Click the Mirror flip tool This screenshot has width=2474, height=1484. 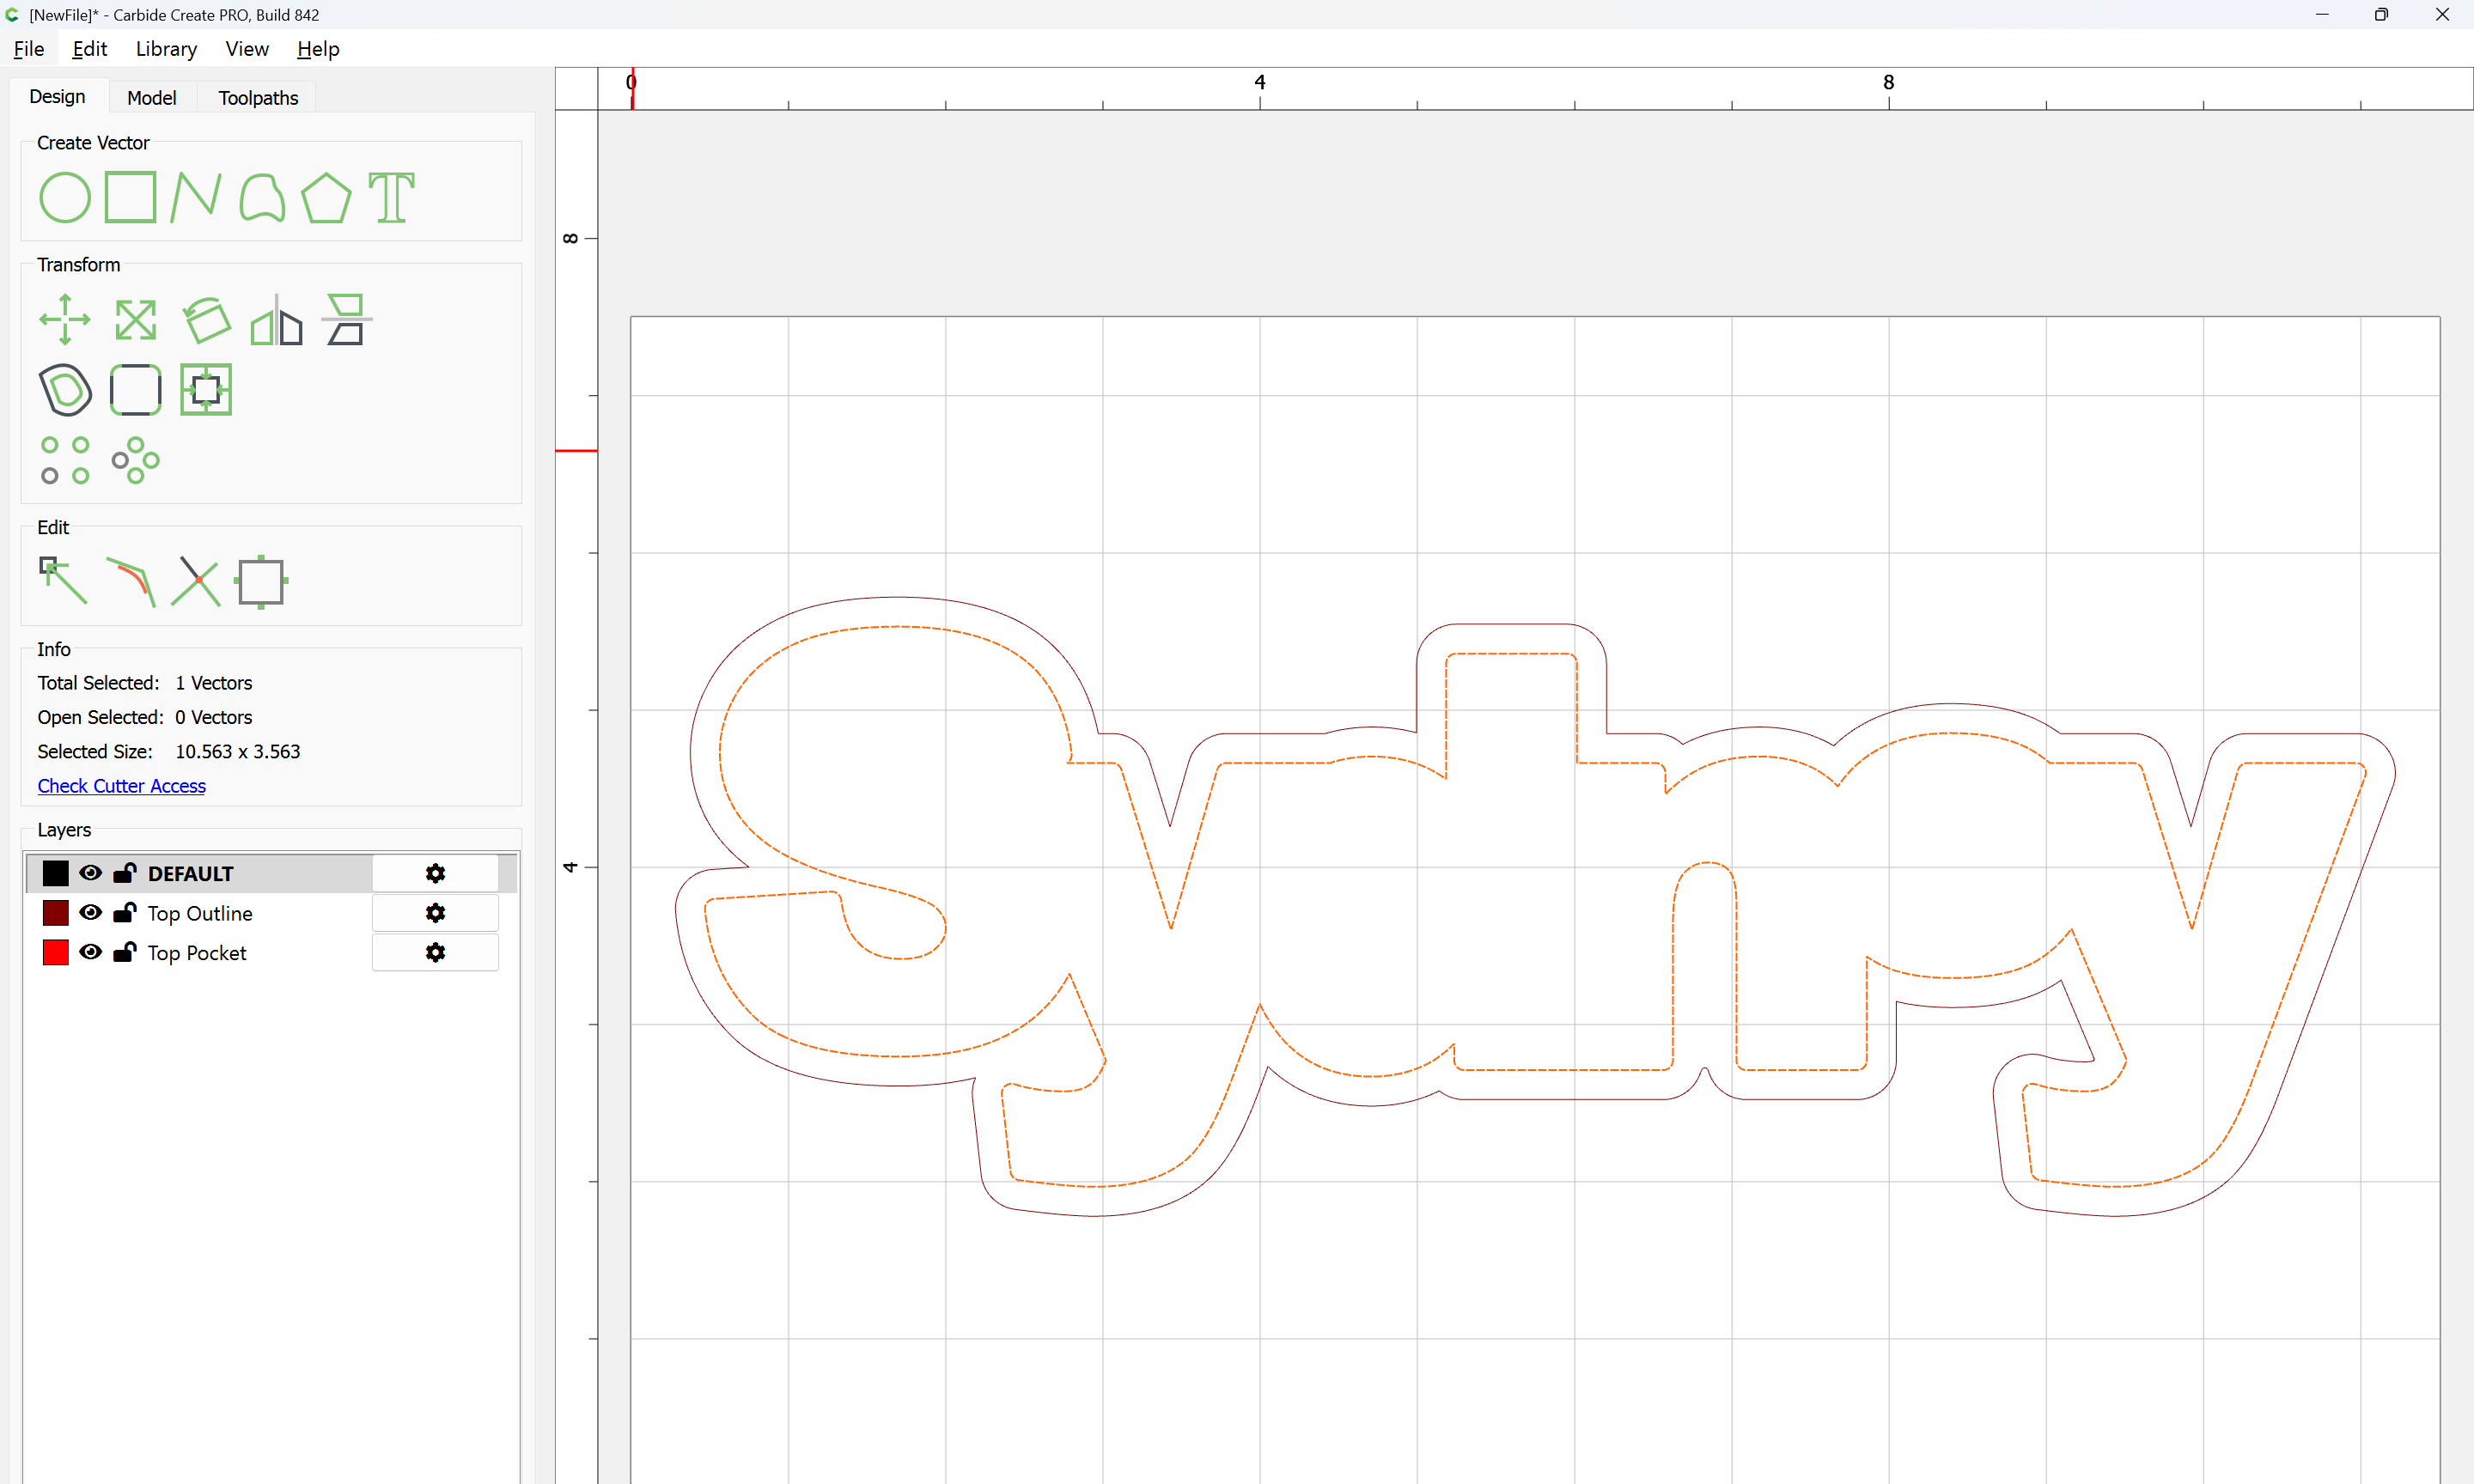point(276,320)
